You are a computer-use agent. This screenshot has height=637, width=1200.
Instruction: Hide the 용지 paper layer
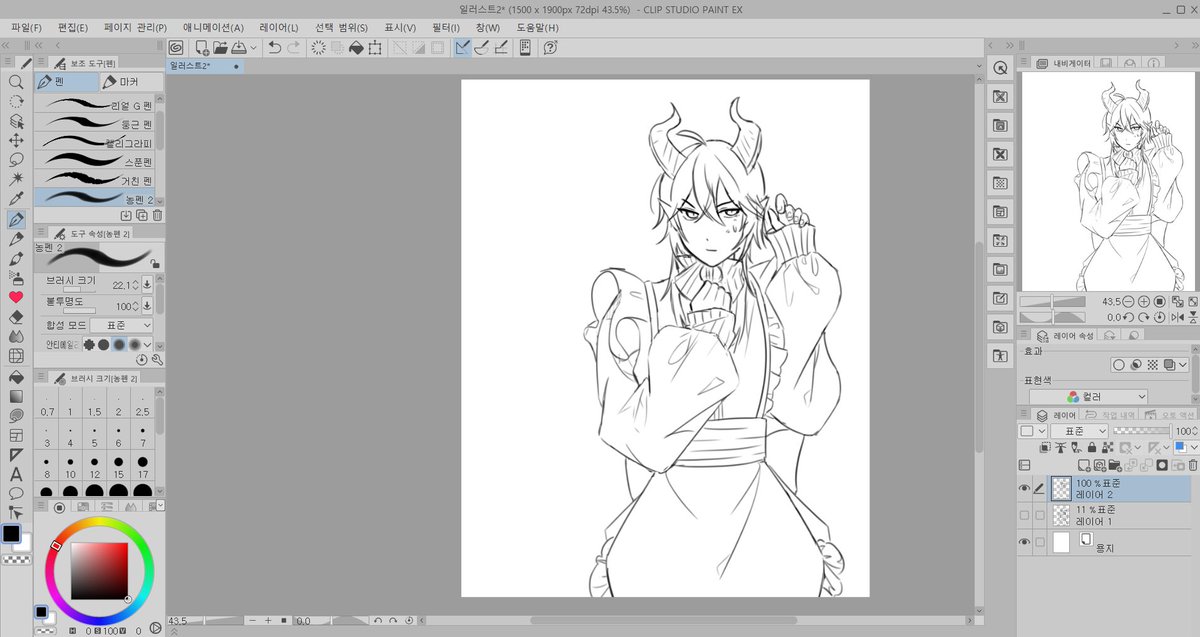click(1023, 542)
